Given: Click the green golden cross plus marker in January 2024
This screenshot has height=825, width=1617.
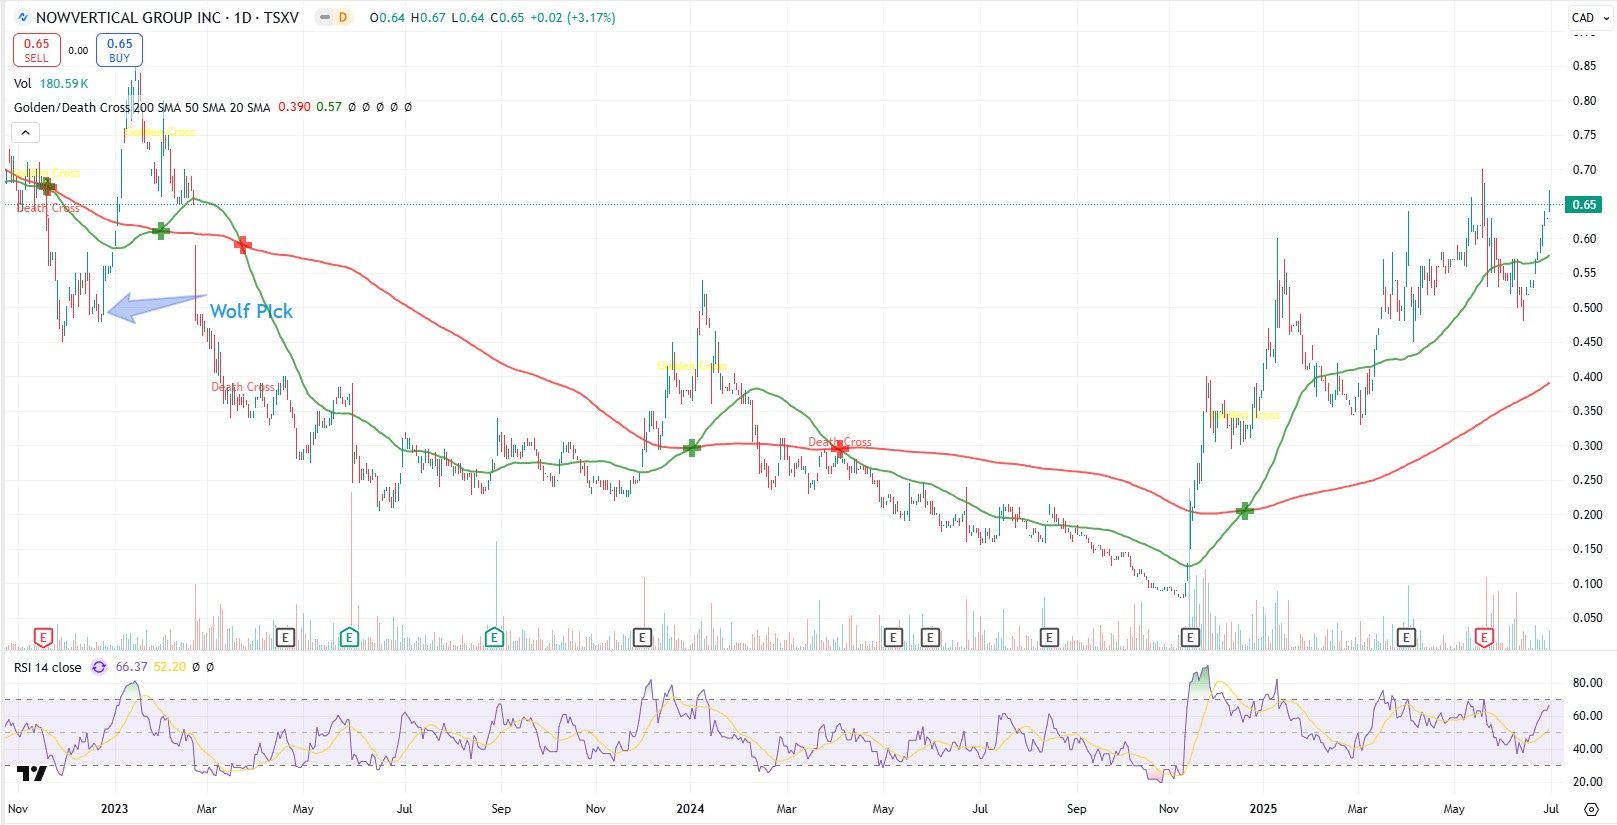Looking at the screenshot, I should pyautogui.click(x=691, y=447).
